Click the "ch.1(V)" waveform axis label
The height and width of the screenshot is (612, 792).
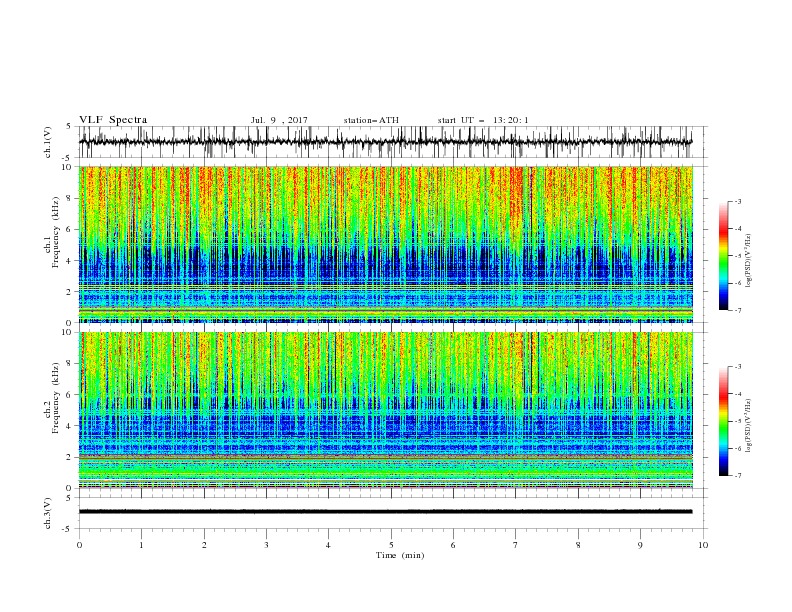pos(48,142)
